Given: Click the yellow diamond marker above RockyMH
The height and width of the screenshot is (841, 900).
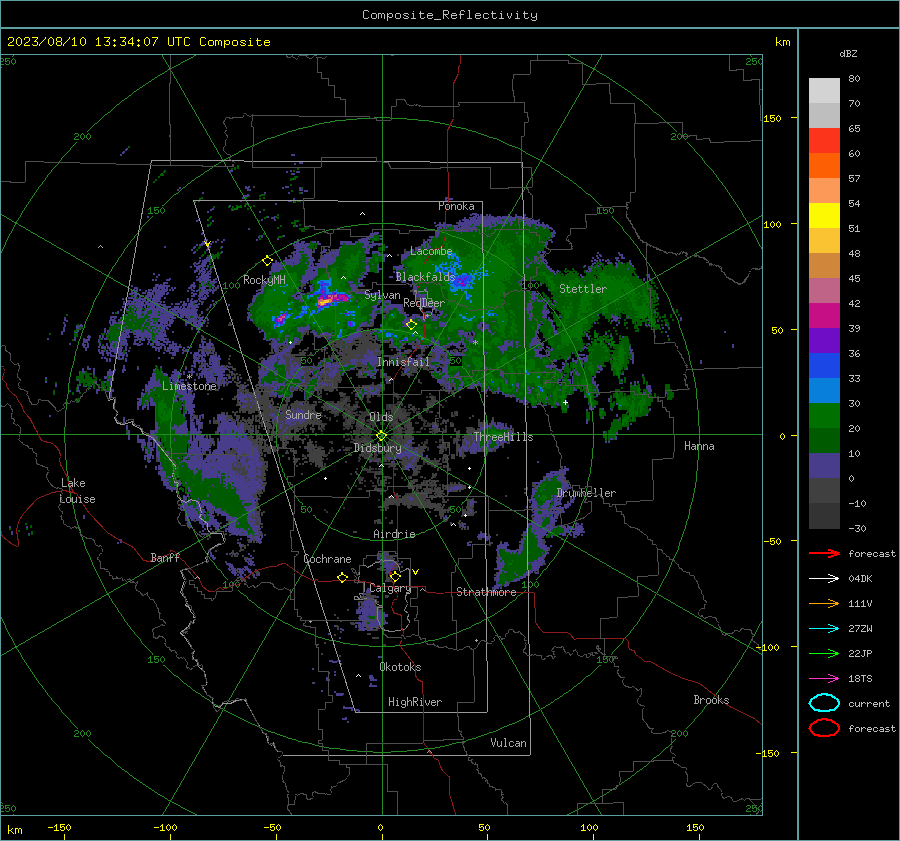Looking at the screenshot, I should (x=267, y=261).
